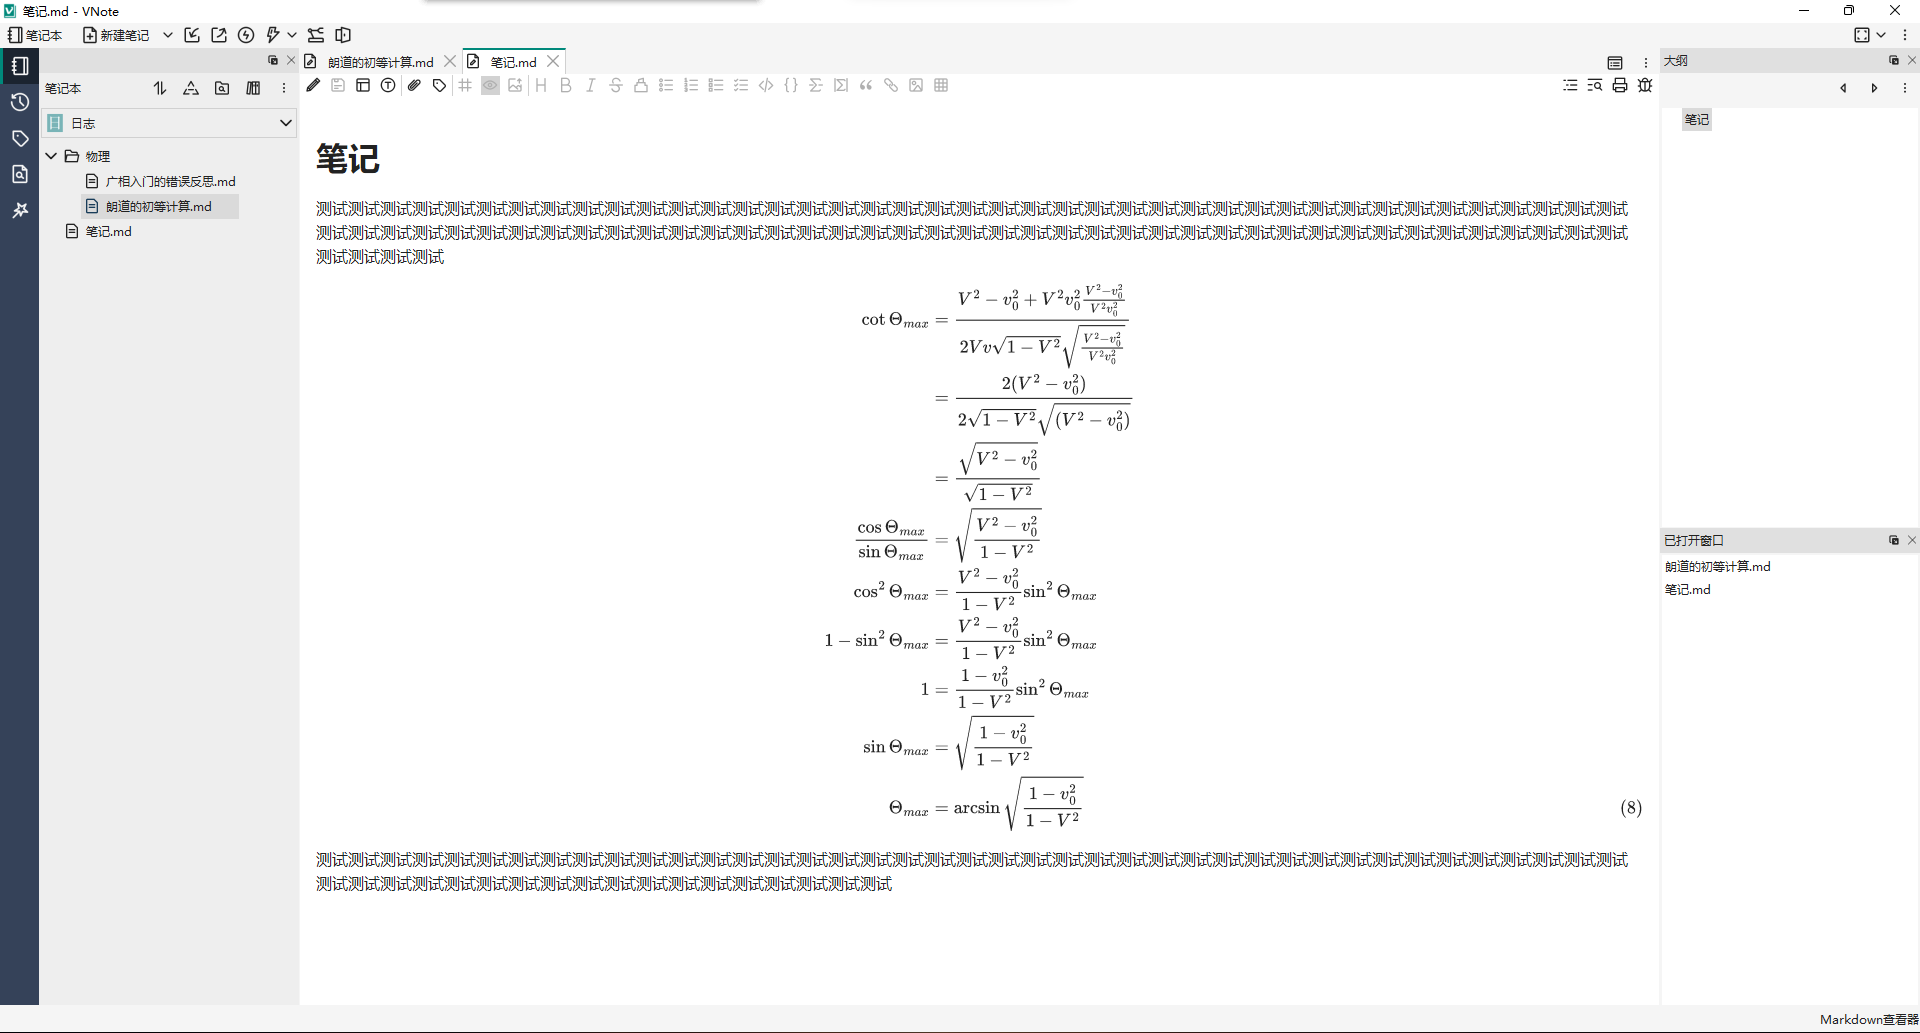This screenshot has width=1920, height=1033.
Task: Open history via the clock icon in sidebar
Action: click(x=20, y=101)
